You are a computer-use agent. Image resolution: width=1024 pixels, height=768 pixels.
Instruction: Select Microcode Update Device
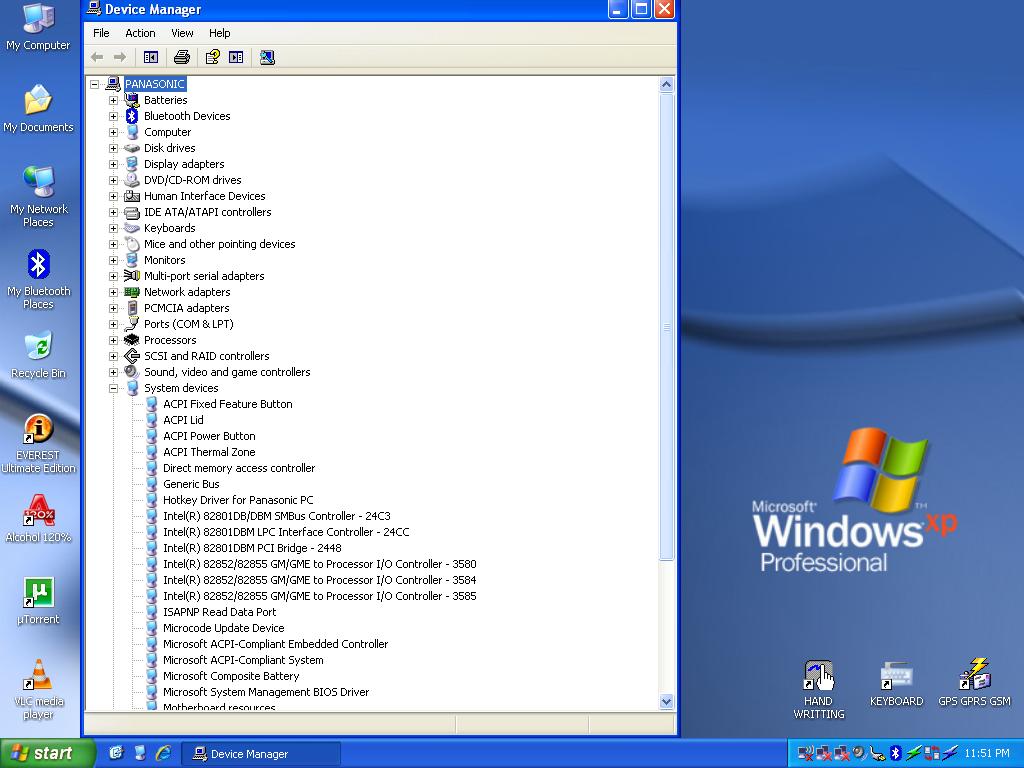224,628
